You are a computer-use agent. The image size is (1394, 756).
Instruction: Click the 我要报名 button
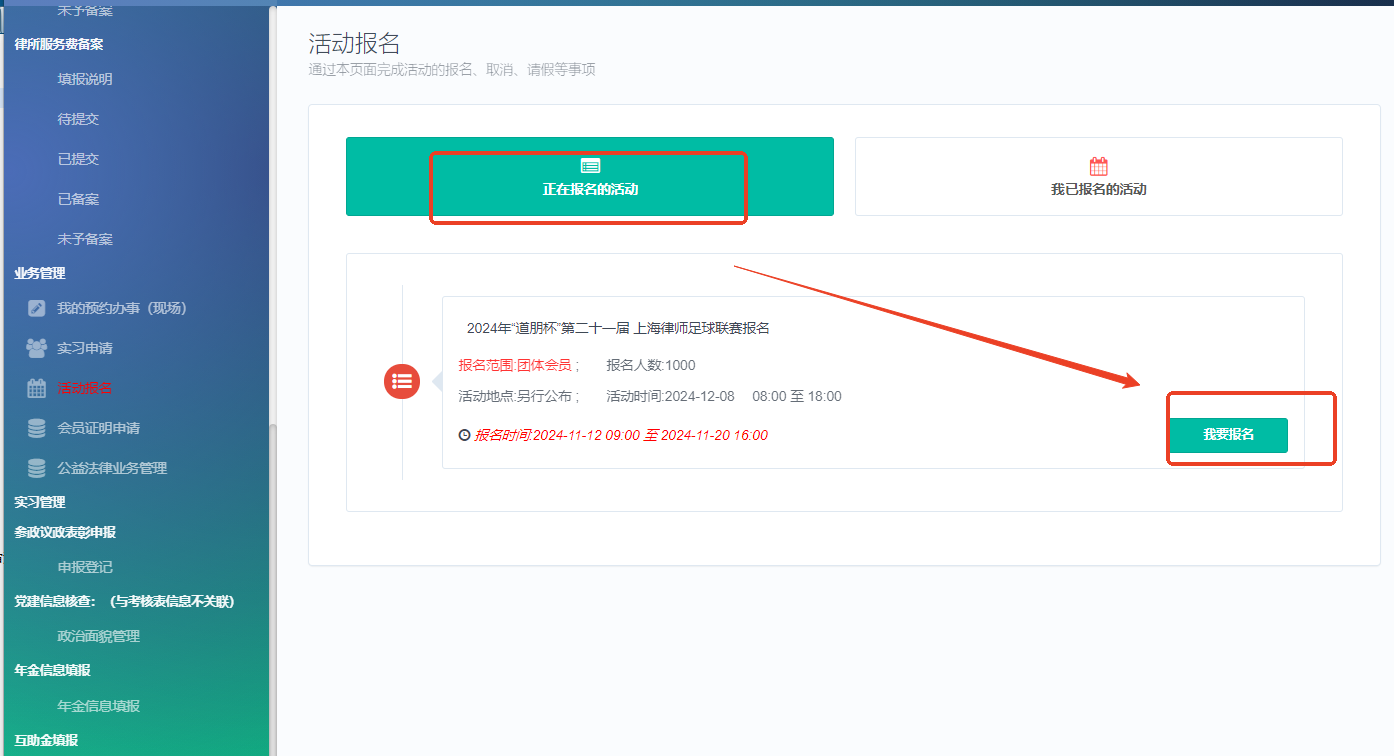pos(1228,435)
